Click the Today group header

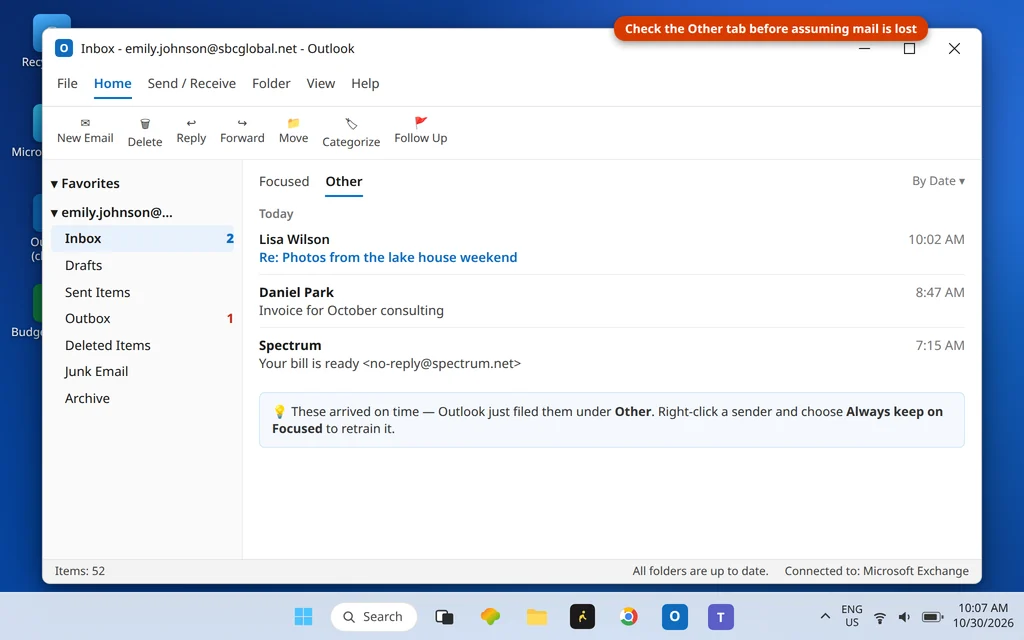coord(276,214)
